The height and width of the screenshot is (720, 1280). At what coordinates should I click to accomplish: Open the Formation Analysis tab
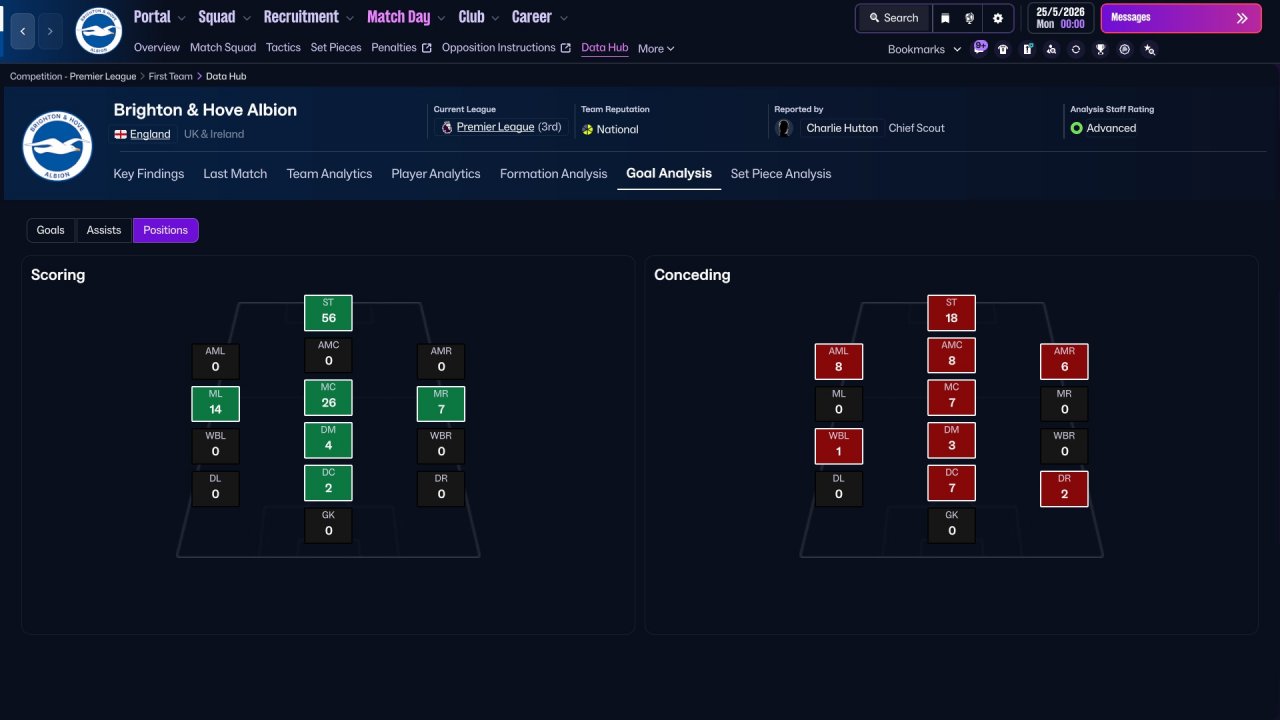(554, 174)
